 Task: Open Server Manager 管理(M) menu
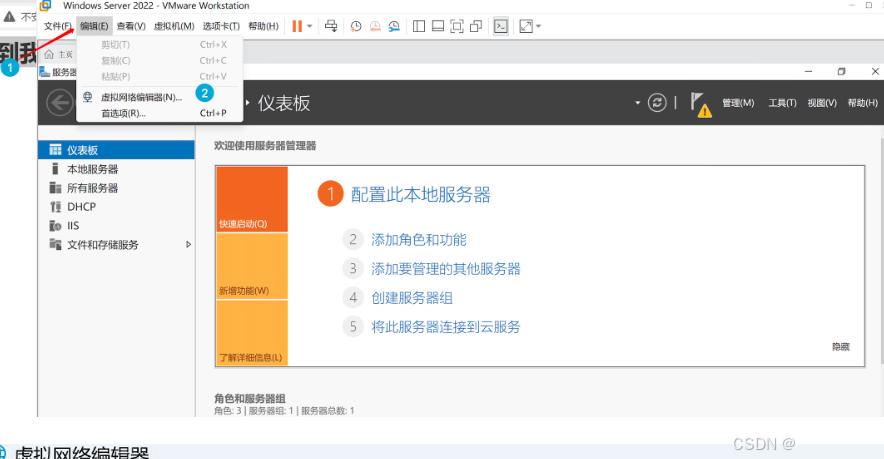738,103
